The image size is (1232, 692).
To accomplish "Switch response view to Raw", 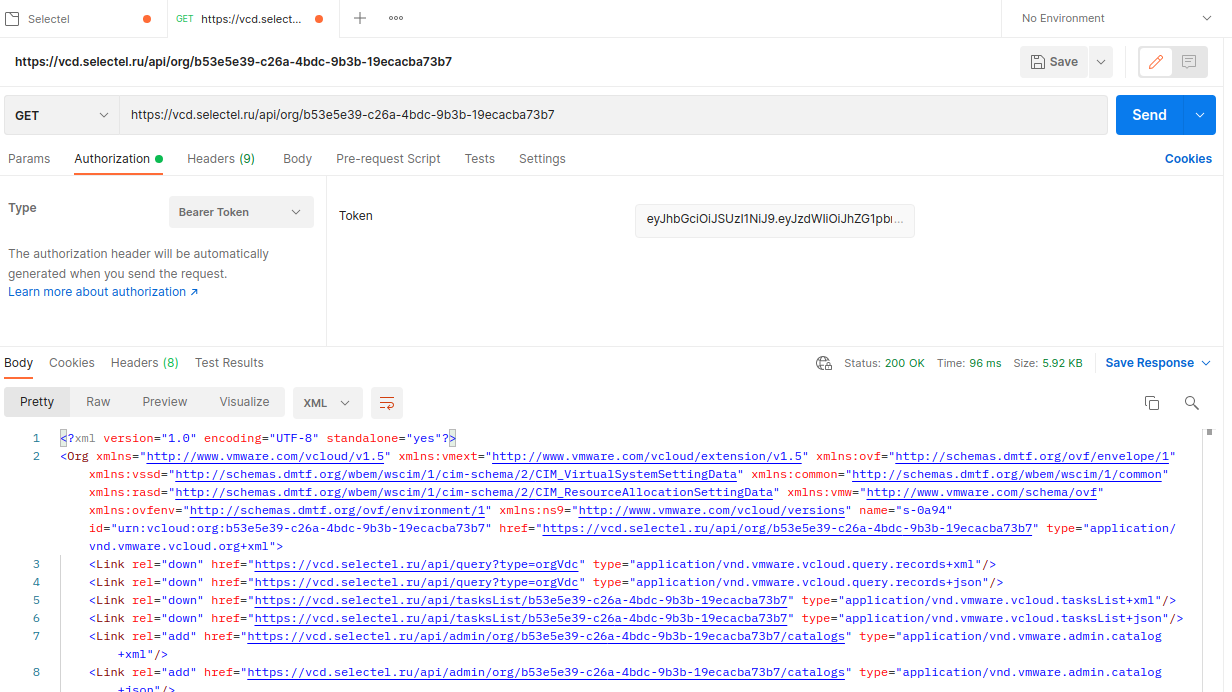I will 98,402.
